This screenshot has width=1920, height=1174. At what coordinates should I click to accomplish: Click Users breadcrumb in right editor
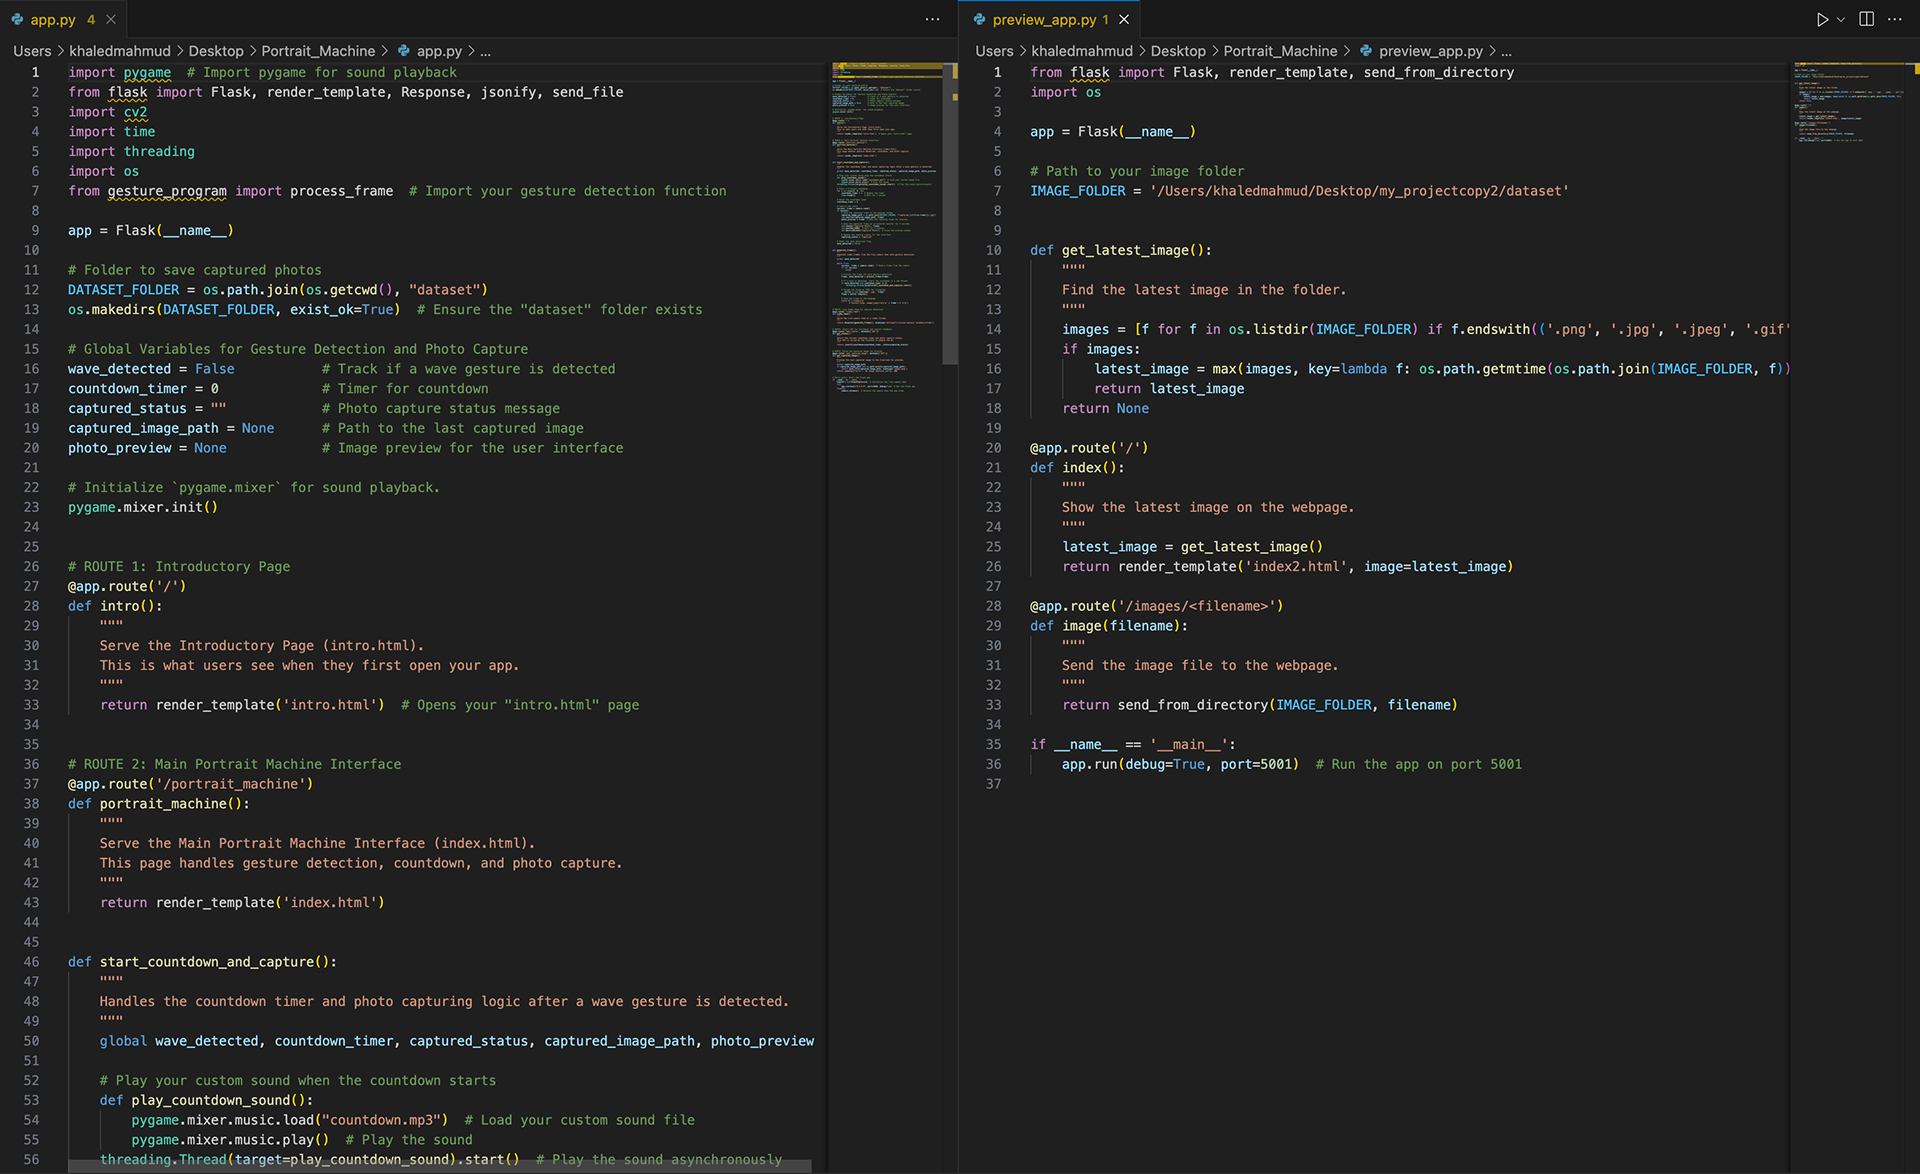click(994, 51)
